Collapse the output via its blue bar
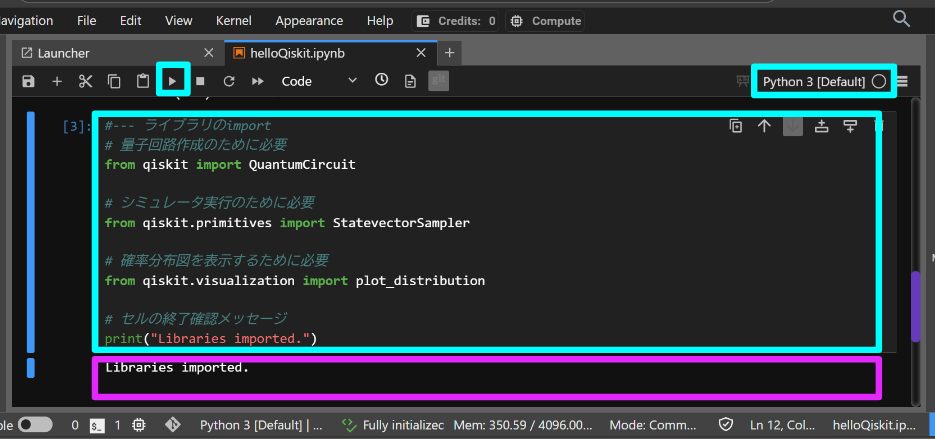 click(x=30, y=368)
